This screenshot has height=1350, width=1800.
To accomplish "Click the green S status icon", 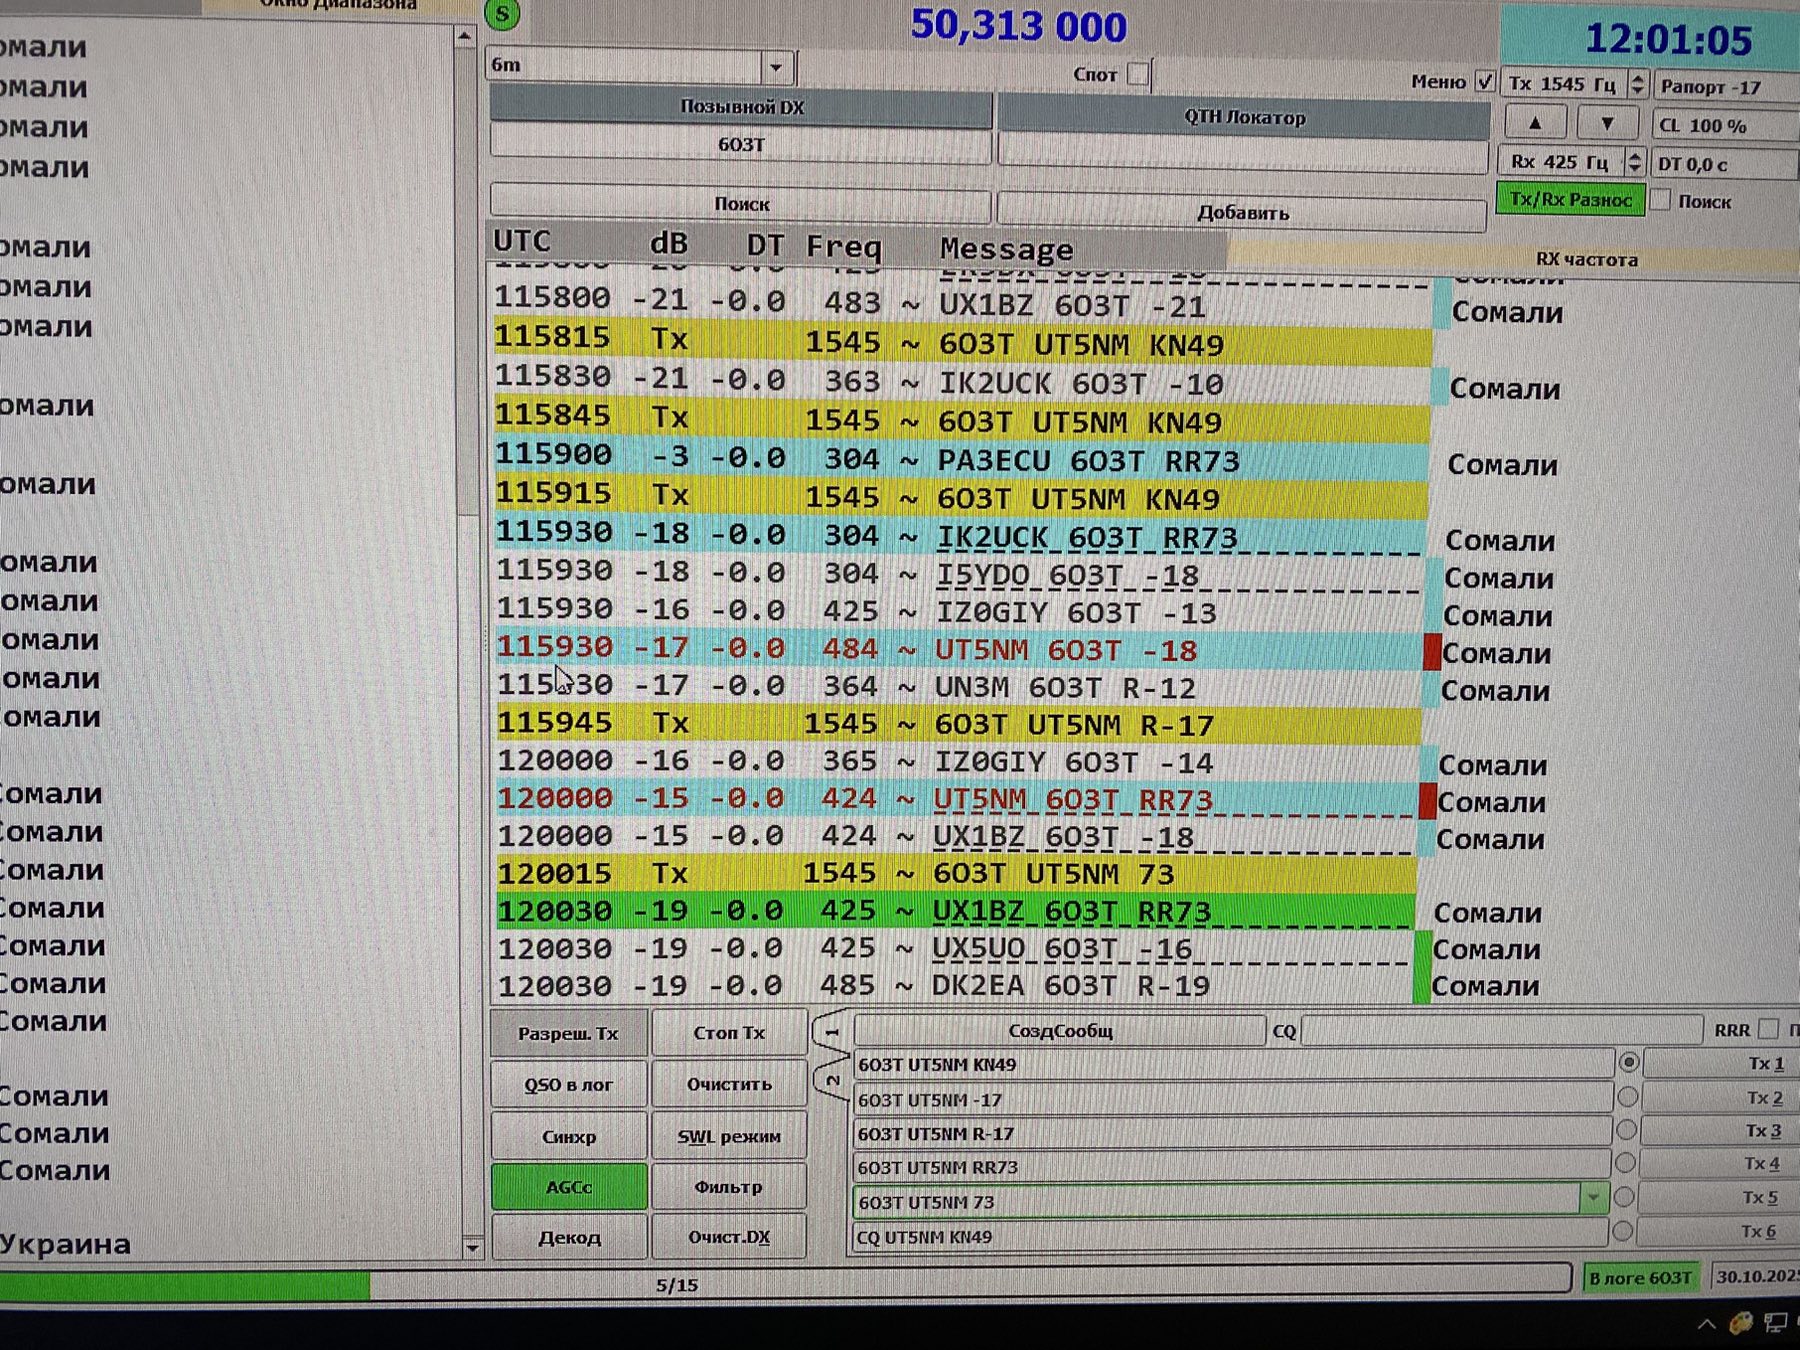I will click(x=503, y=14).
